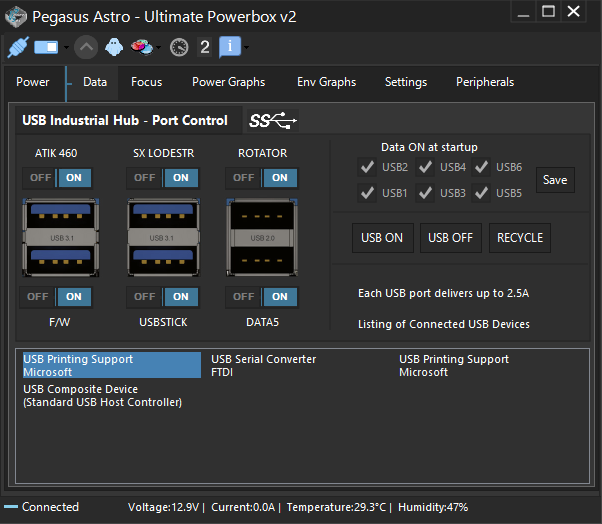Click Pegasus Astro app icon in title bar
Image resolution: width=602 pixels, height=524 pixels.
(16, 17)
